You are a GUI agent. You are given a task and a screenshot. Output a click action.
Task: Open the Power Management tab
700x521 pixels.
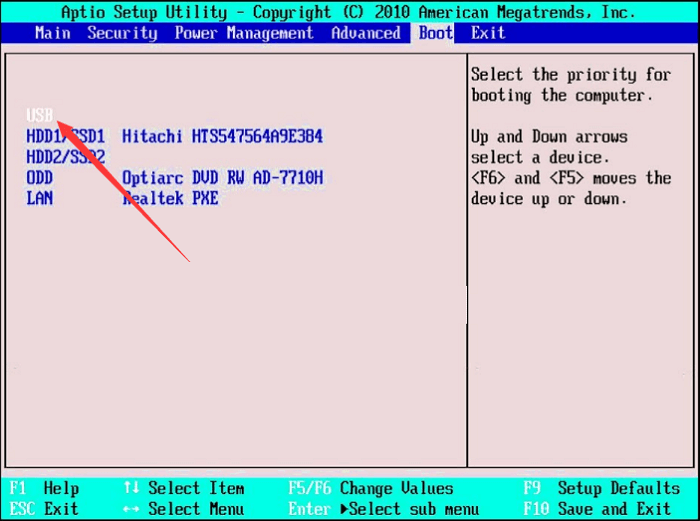point(244,33)
